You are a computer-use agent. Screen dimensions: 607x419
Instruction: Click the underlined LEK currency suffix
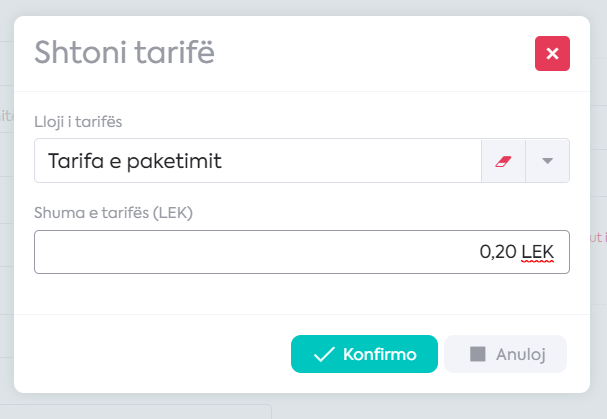(538, 252)
